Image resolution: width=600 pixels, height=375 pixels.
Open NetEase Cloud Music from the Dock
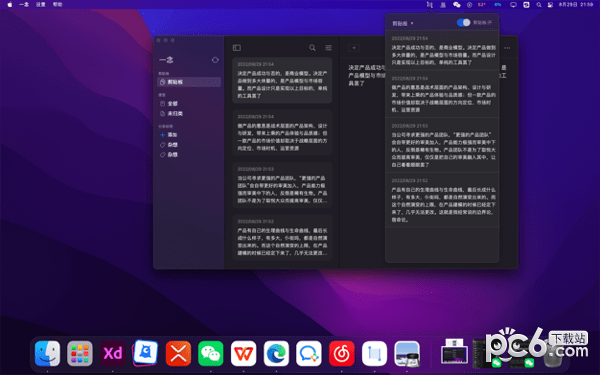(342, 353)
